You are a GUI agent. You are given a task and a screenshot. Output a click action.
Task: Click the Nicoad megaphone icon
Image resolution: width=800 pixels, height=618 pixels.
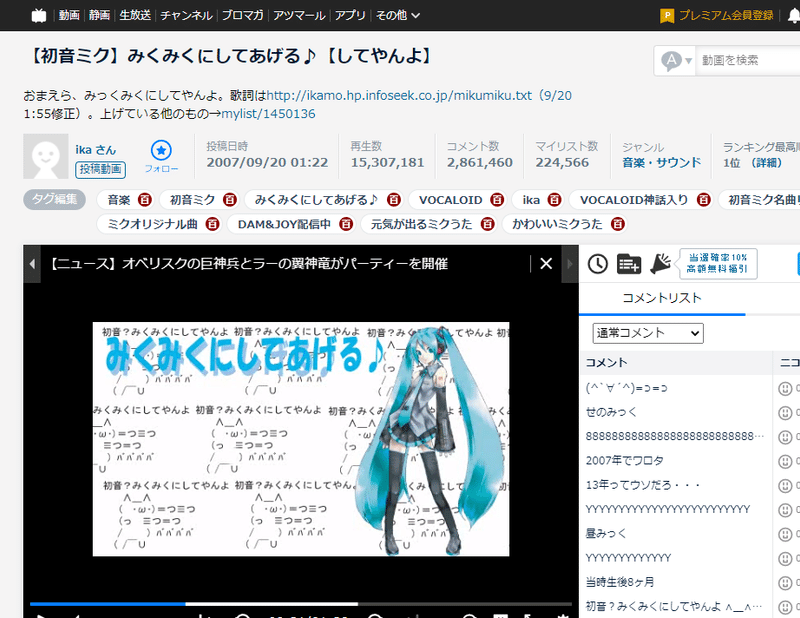pos(660,264)
